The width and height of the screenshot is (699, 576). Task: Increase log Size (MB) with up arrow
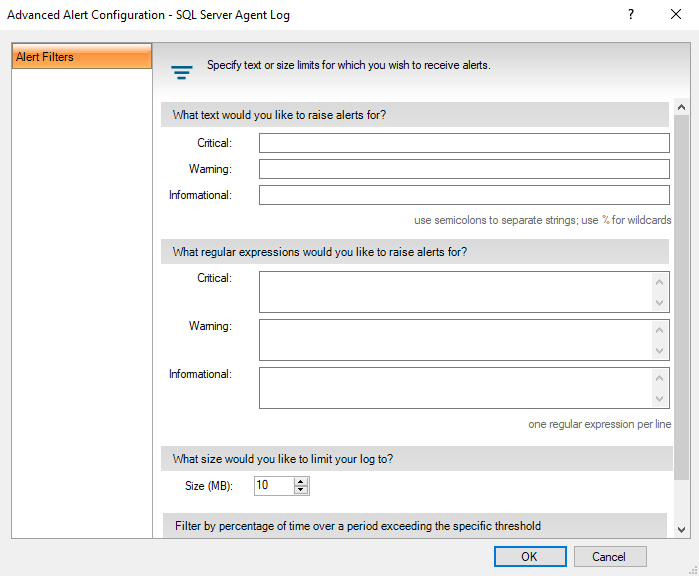pyautogui.click(x=301, y=481)
